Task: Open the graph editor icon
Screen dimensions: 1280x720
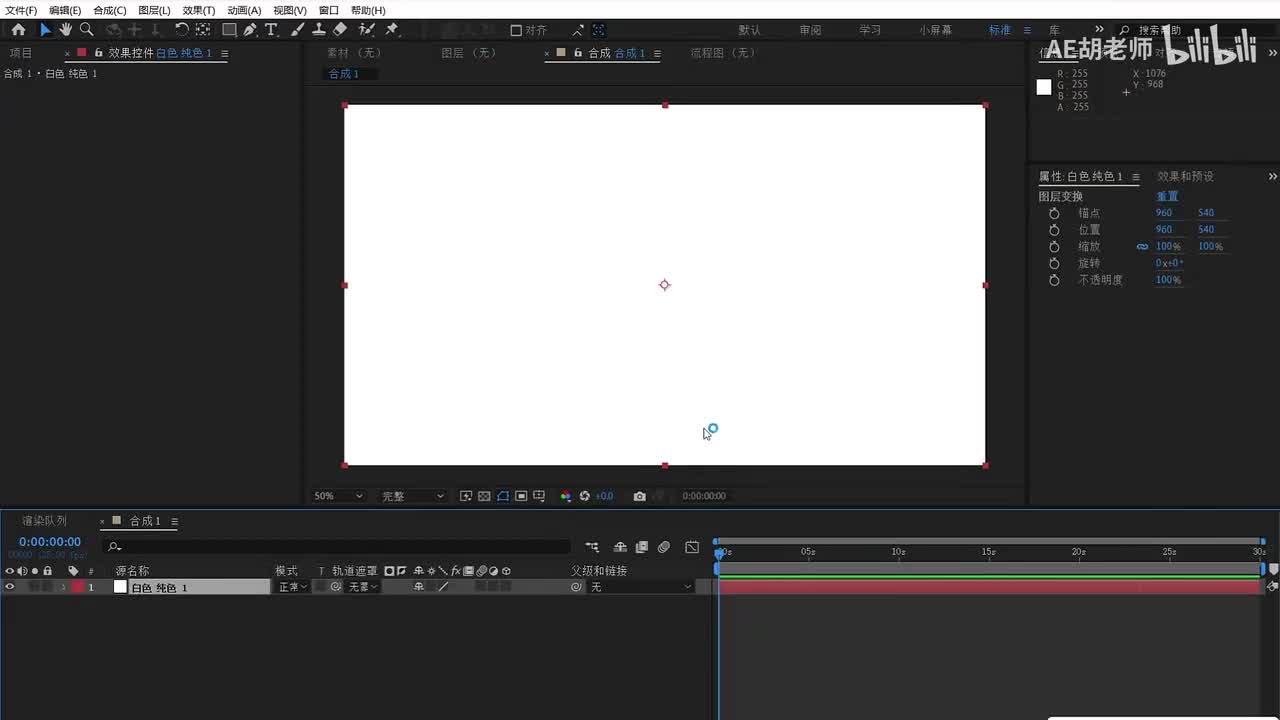Action: [692, 547]
